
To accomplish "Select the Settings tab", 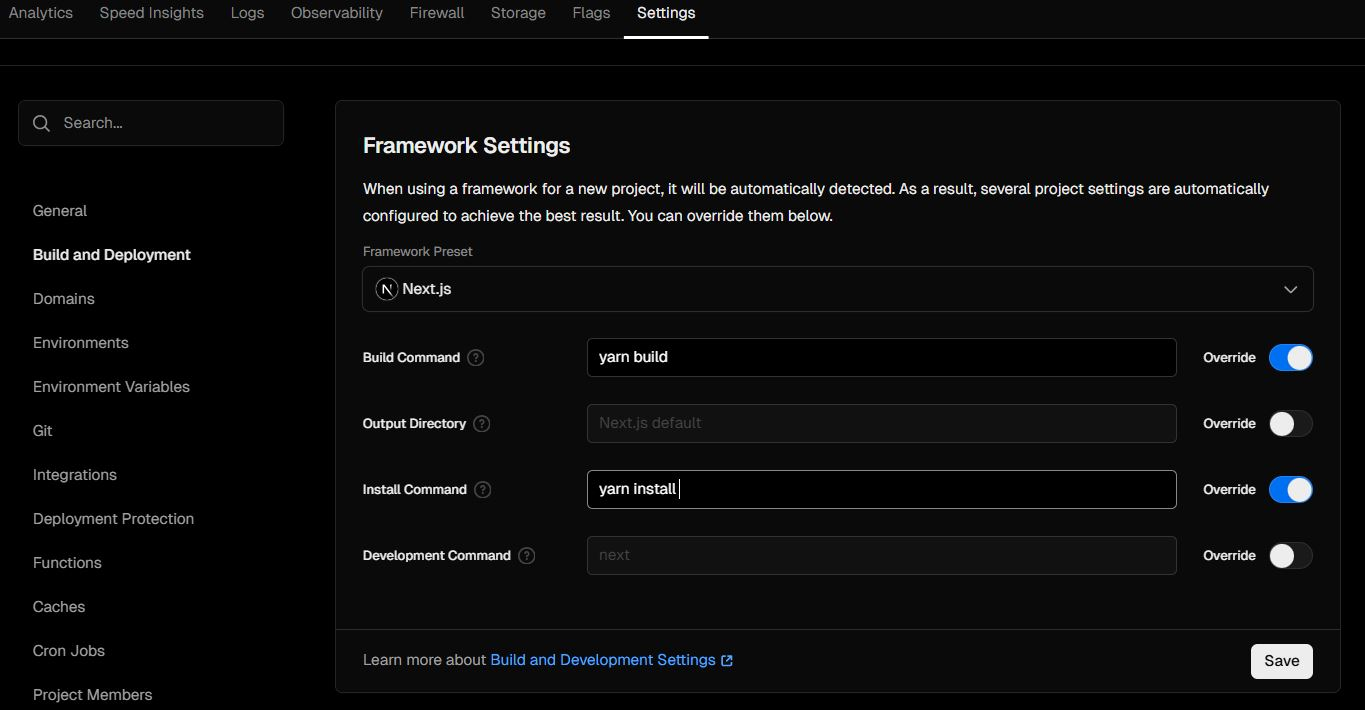I will (666, 13).
